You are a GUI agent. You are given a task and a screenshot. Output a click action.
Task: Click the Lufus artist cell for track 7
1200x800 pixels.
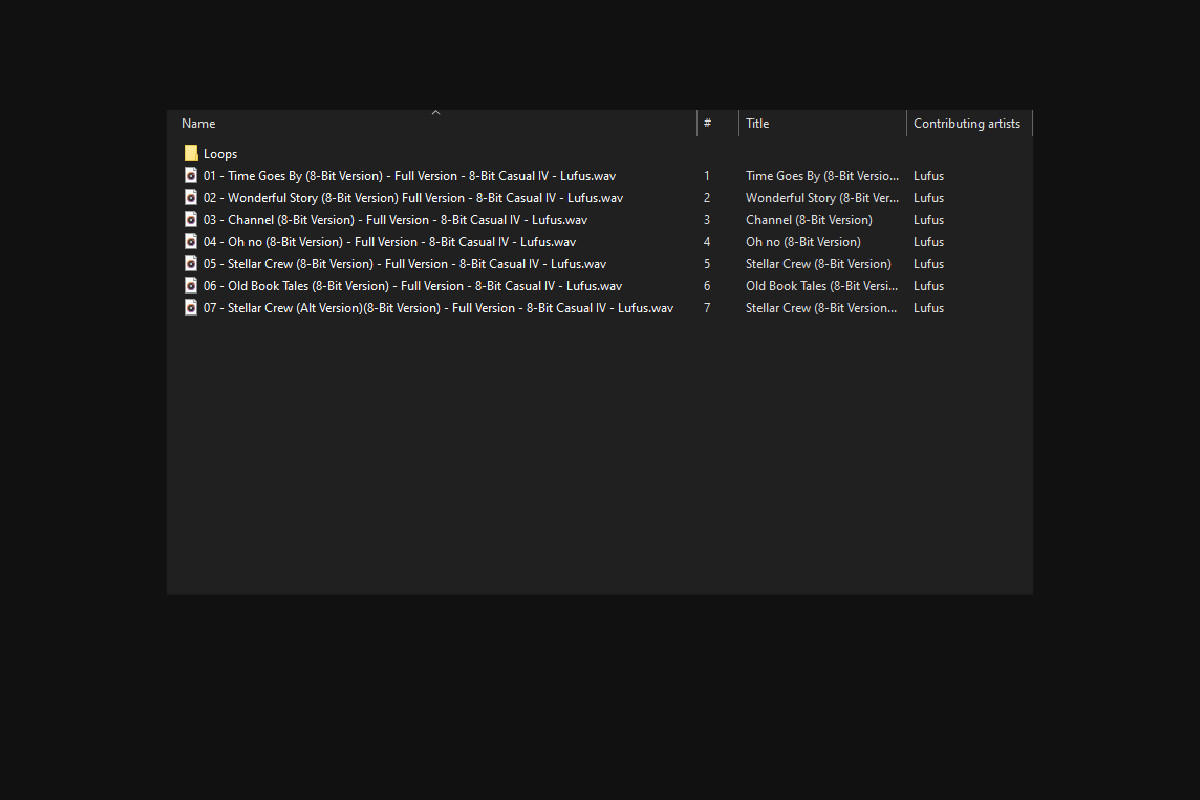click(x=929, y=308)
